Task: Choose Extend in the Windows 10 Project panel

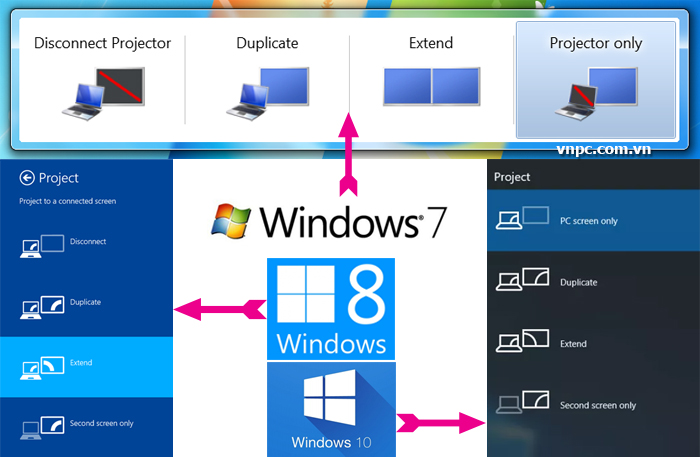Action: click(573, 344)
